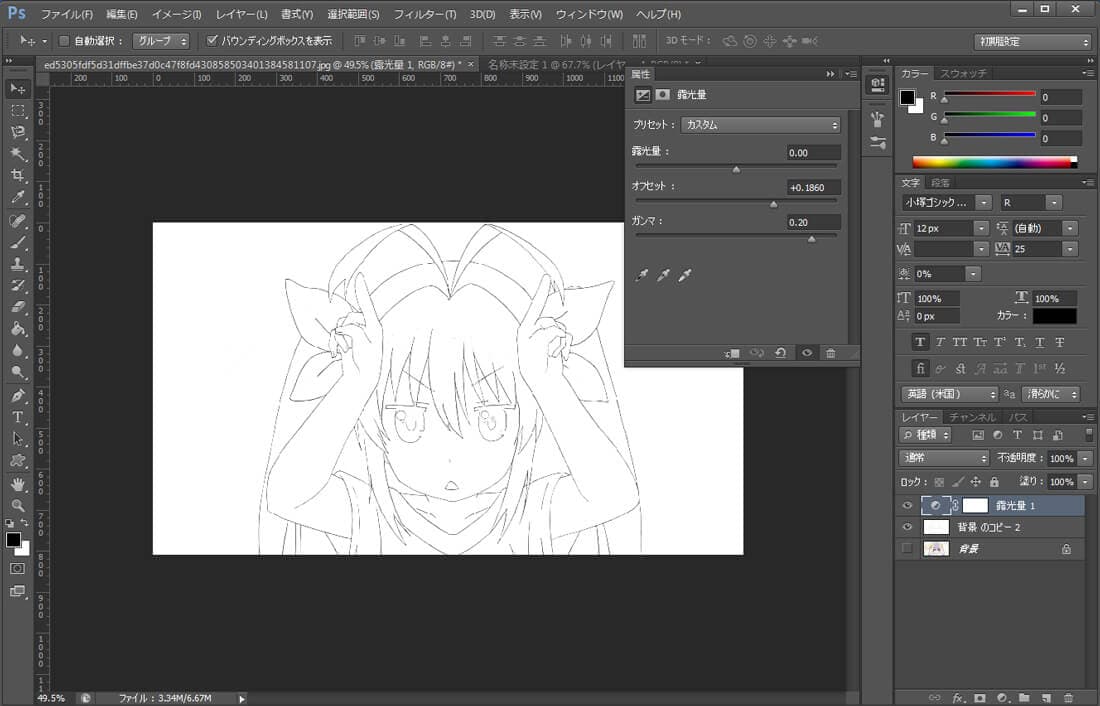Click the create new layer icon
This screenshot has width=1100, height=706.
pyautogui.click(x=1045, y=697)
